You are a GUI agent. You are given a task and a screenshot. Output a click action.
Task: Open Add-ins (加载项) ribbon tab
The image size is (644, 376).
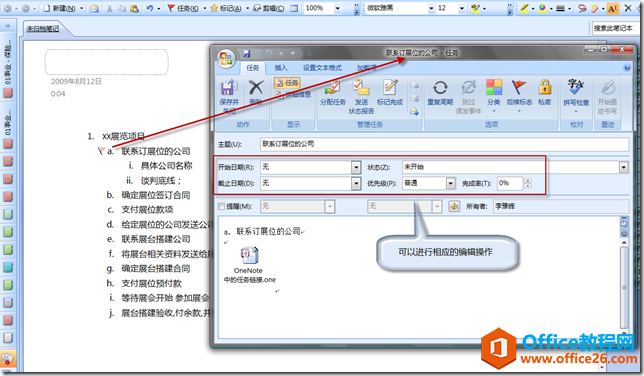click(366, 68)
